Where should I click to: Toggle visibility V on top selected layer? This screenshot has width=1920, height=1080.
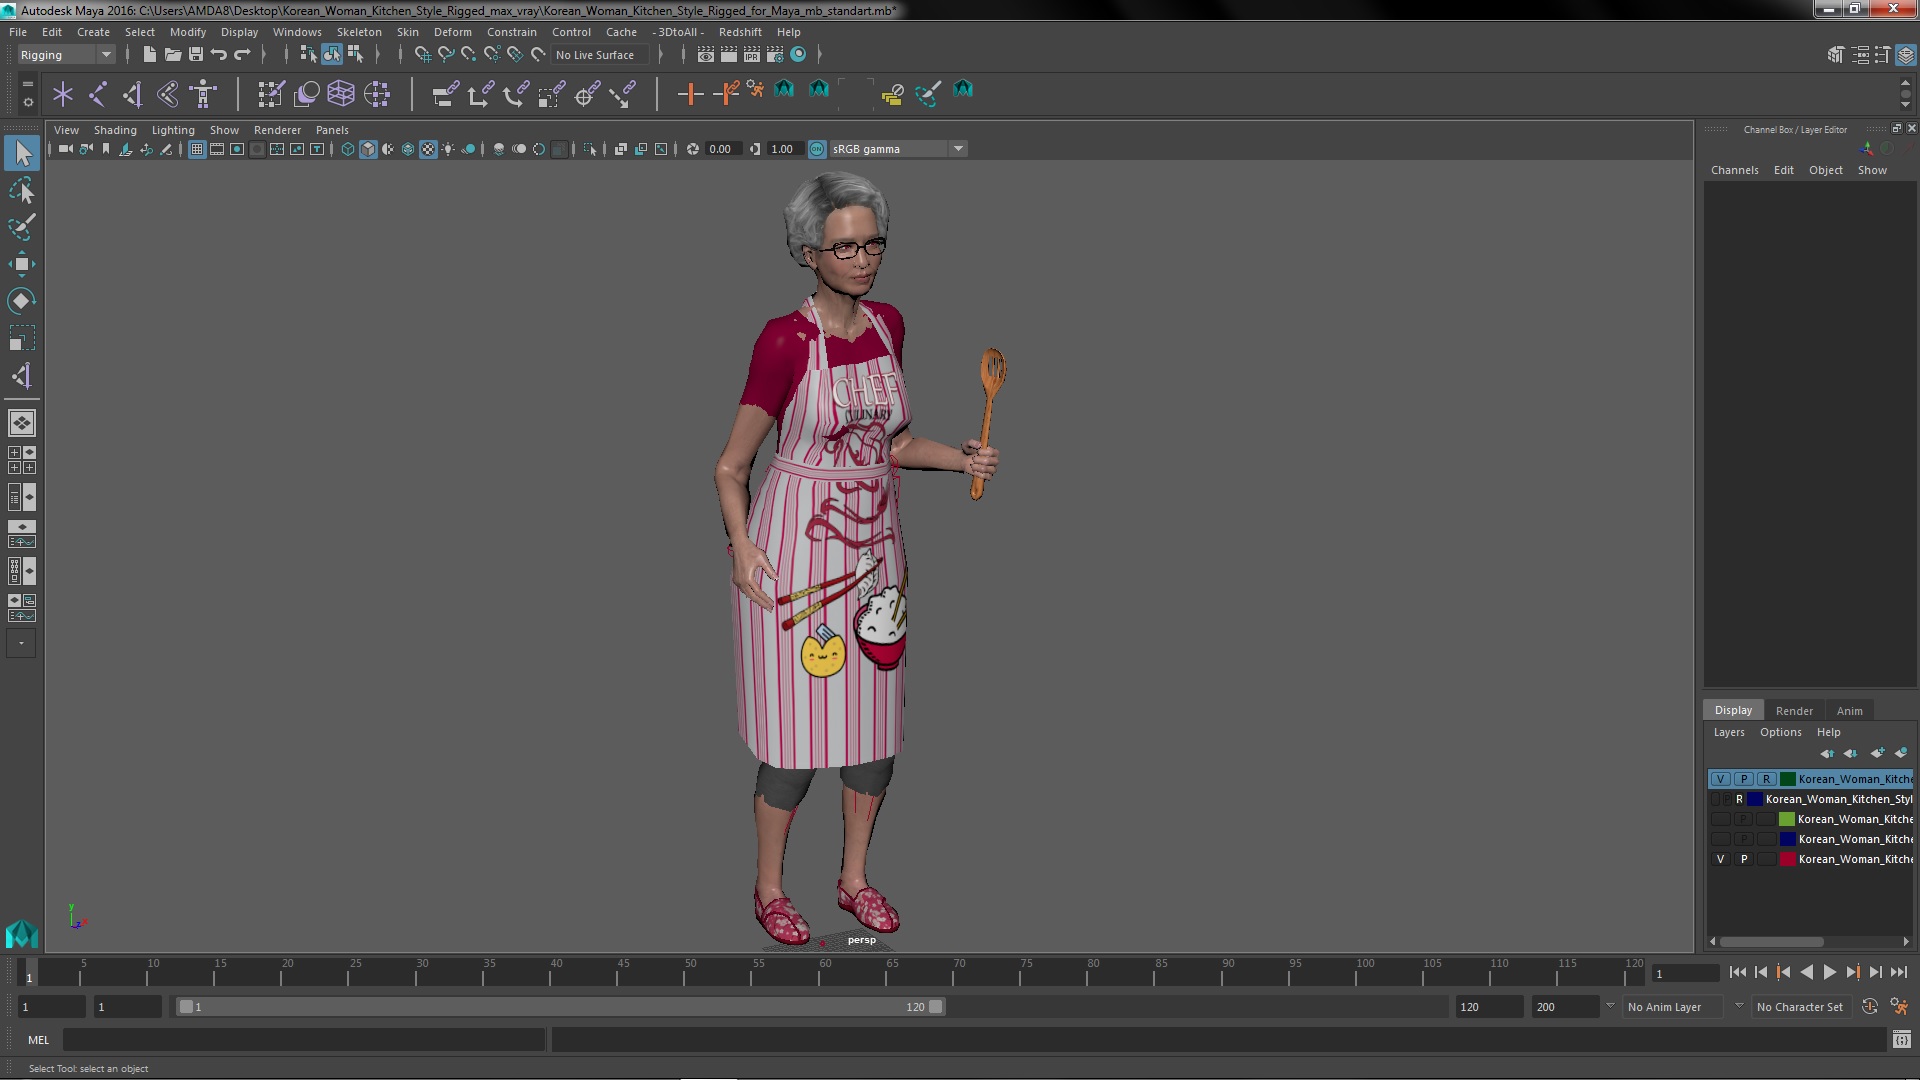point(1720,779)
